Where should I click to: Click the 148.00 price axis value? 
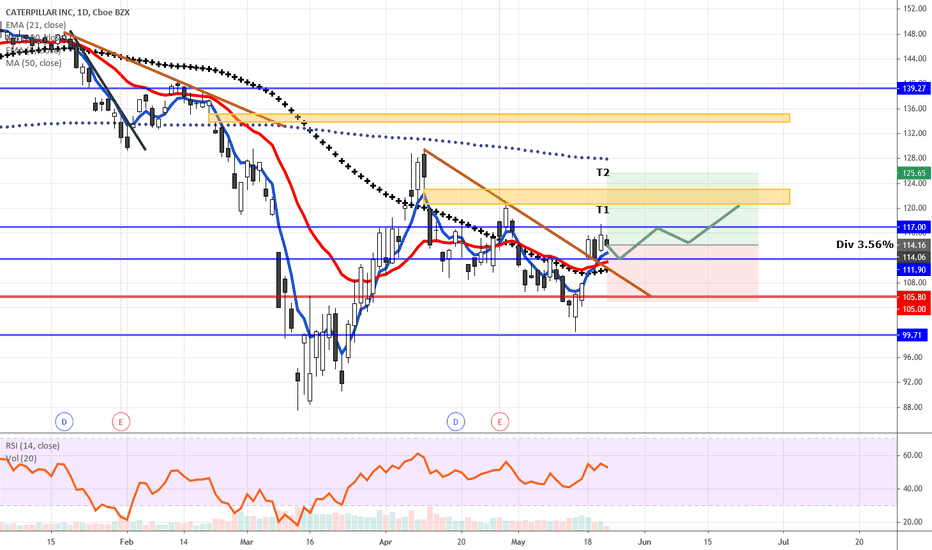click(914, 34)
